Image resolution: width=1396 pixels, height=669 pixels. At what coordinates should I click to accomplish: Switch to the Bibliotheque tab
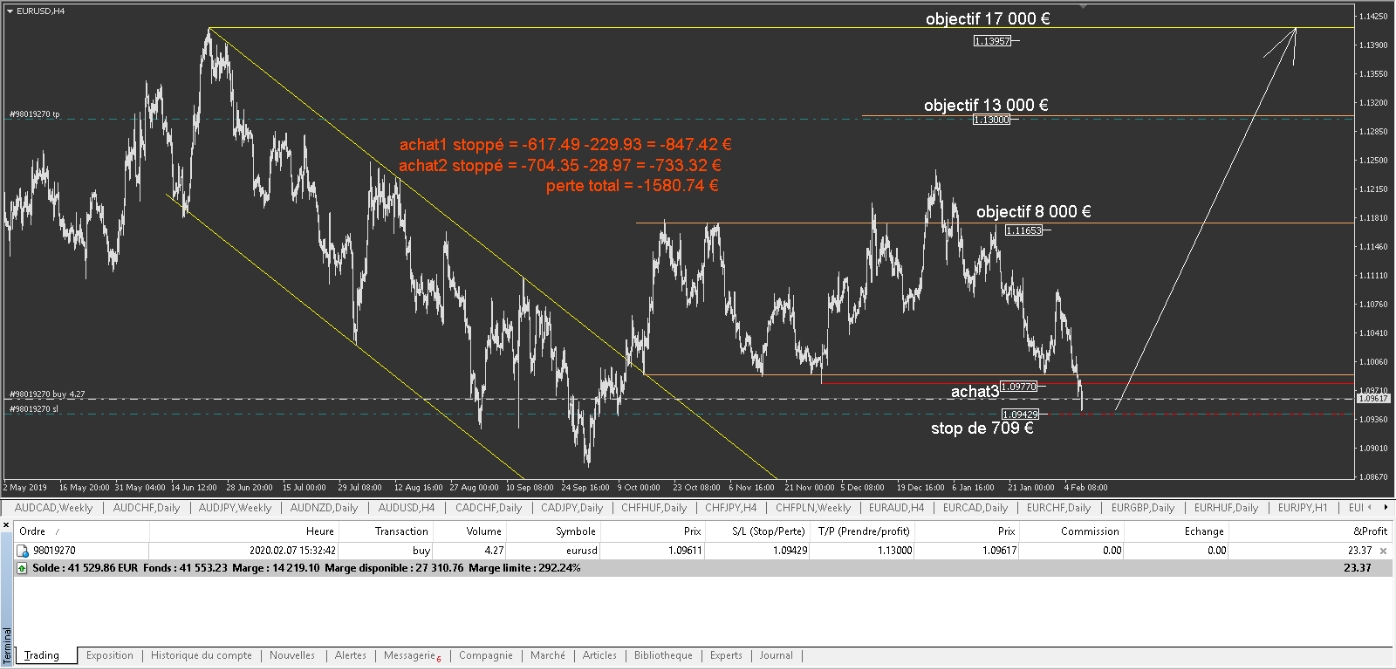(x=663, y=655)
